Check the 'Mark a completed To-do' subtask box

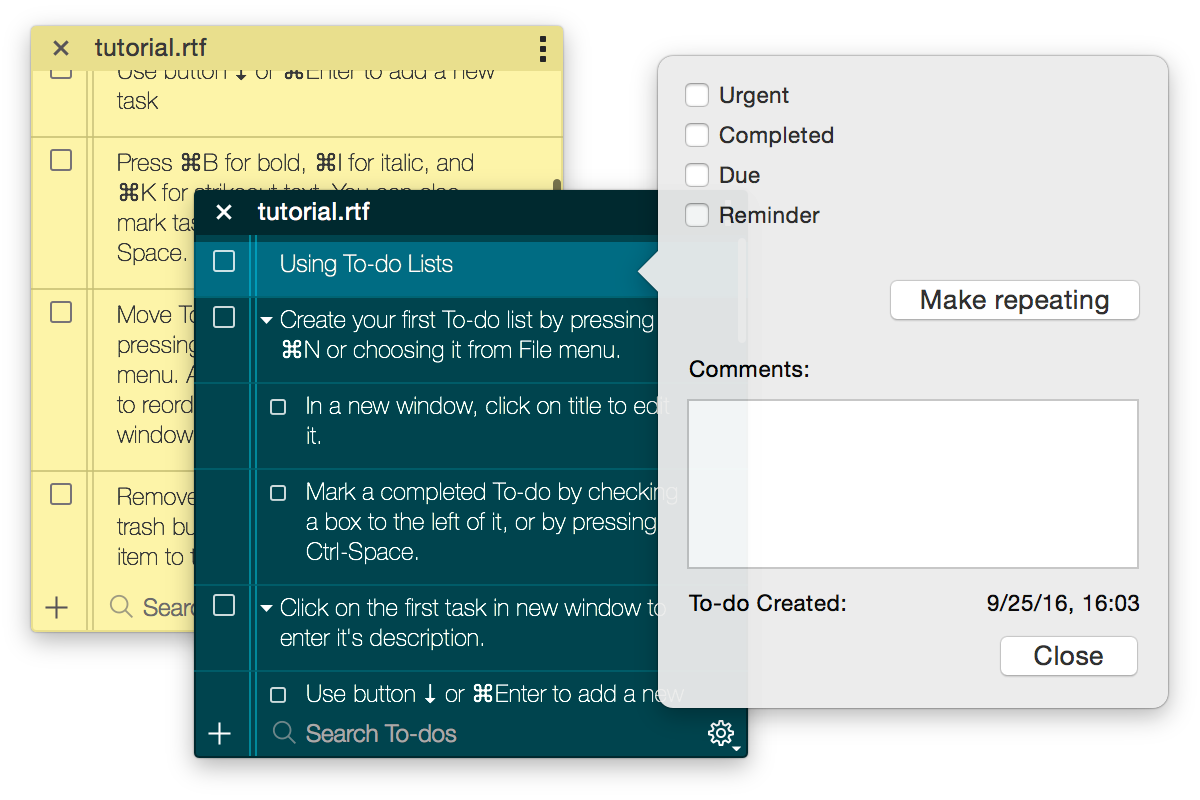279,493
